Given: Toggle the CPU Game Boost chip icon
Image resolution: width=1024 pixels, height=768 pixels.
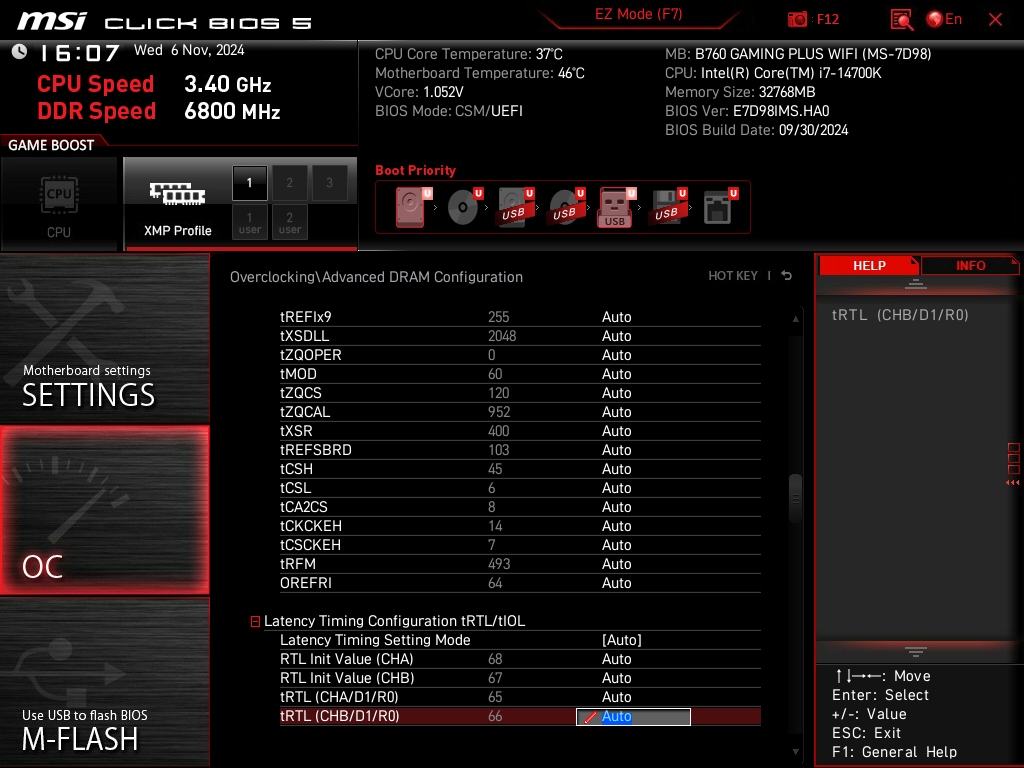Looking at the screenshot, I should point(59,195).
